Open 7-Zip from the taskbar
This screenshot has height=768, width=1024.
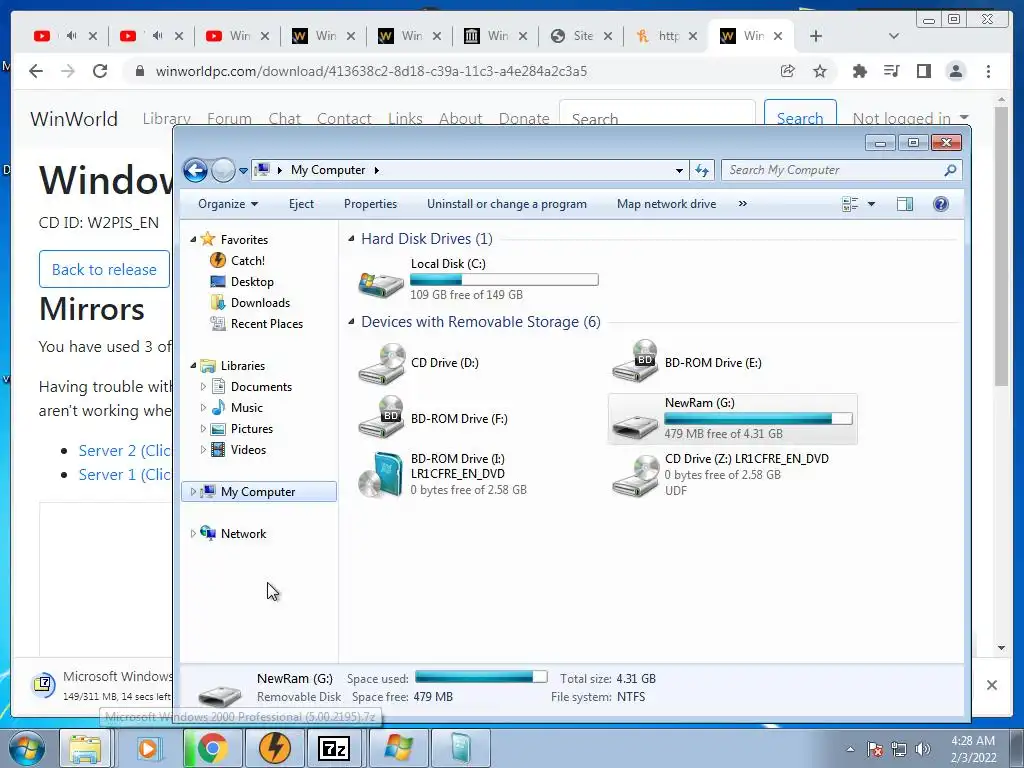tap(334, 748)
